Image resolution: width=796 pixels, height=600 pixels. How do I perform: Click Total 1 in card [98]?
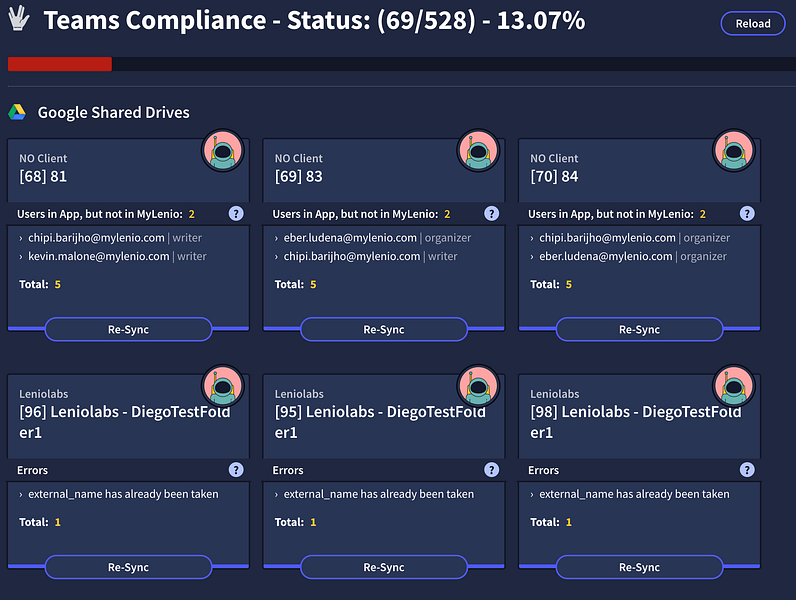[551, 522]
